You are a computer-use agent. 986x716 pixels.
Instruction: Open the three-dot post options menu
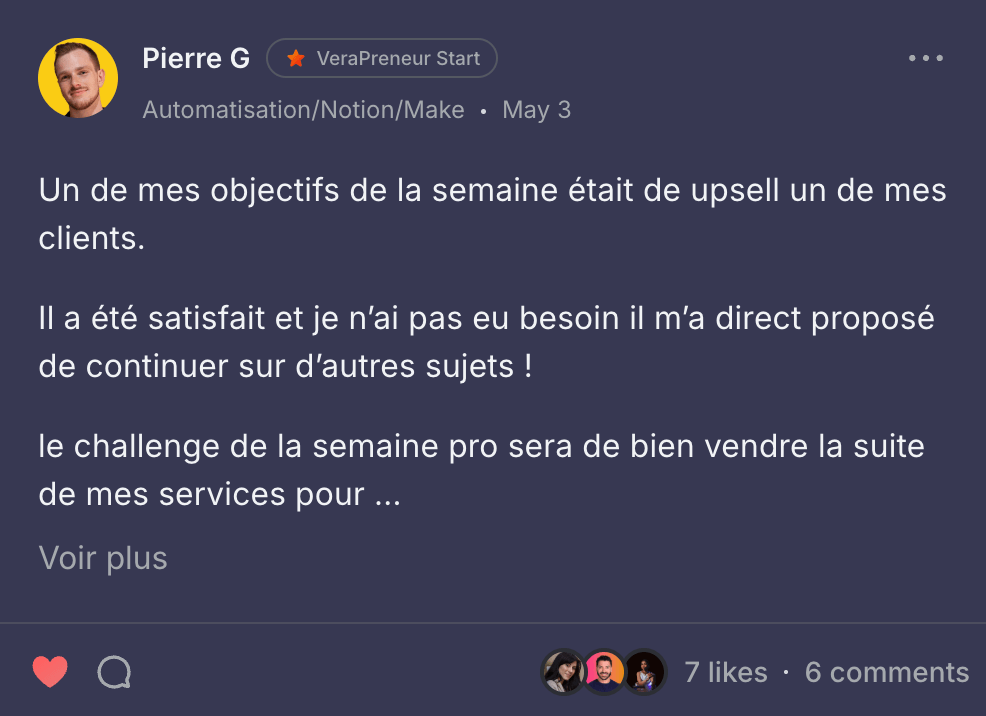tap(926, 58)
